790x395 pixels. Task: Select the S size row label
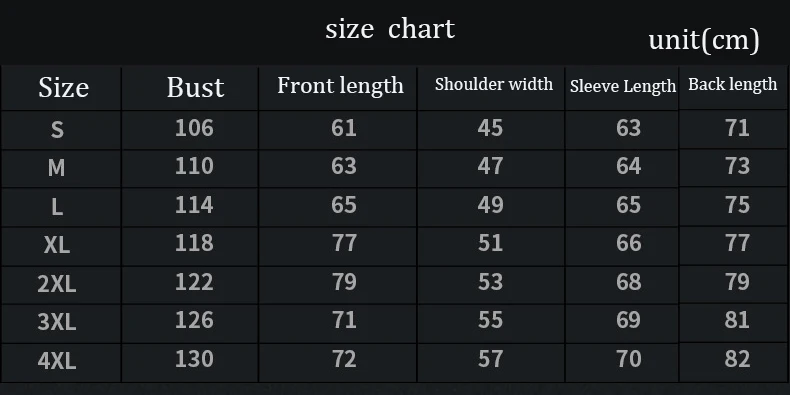(57, 130)
